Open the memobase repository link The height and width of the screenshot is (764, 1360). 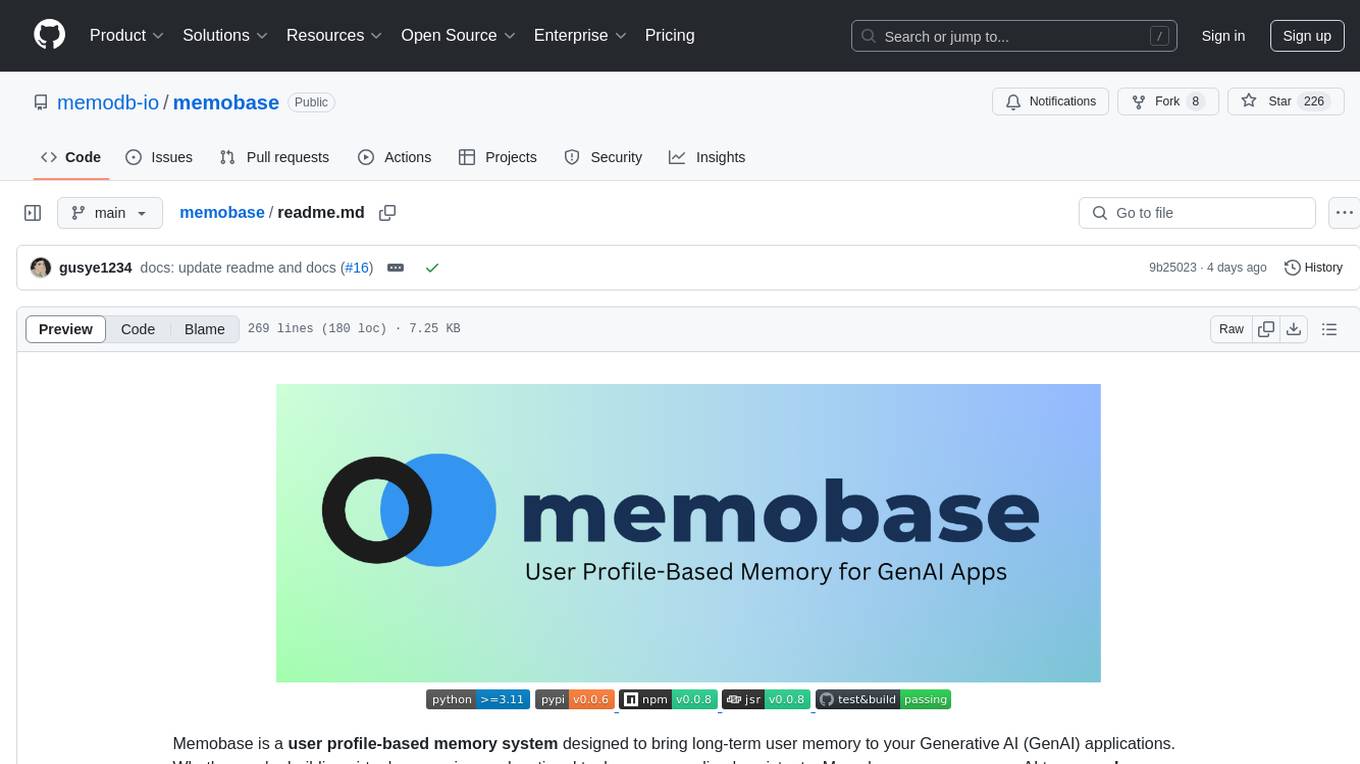[226, 102]
